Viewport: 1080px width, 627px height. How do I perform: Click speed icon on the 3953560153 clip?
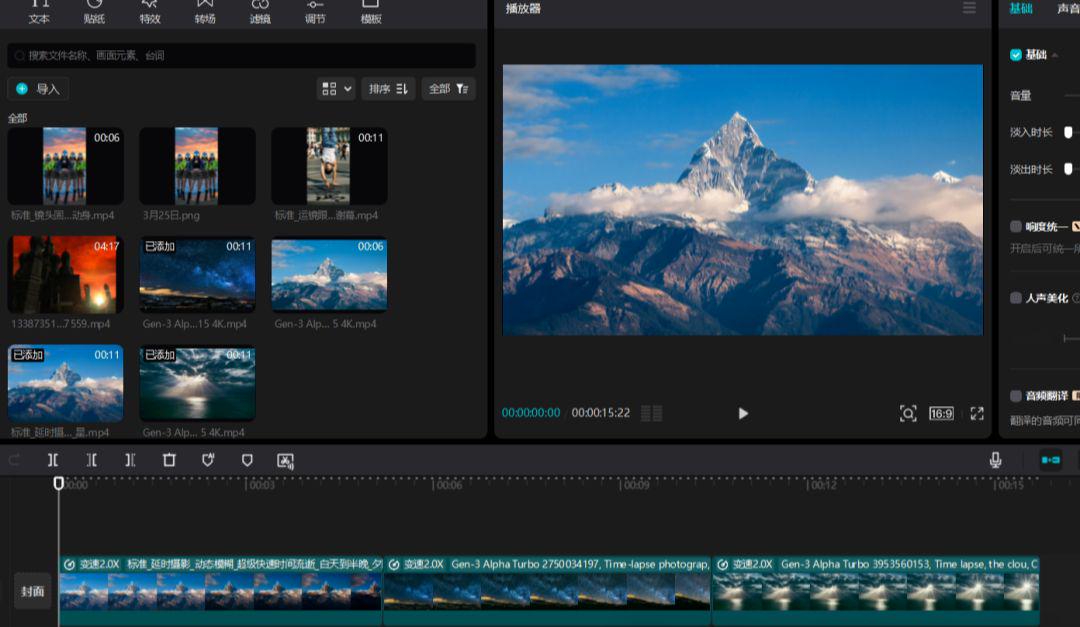[723, 565]
